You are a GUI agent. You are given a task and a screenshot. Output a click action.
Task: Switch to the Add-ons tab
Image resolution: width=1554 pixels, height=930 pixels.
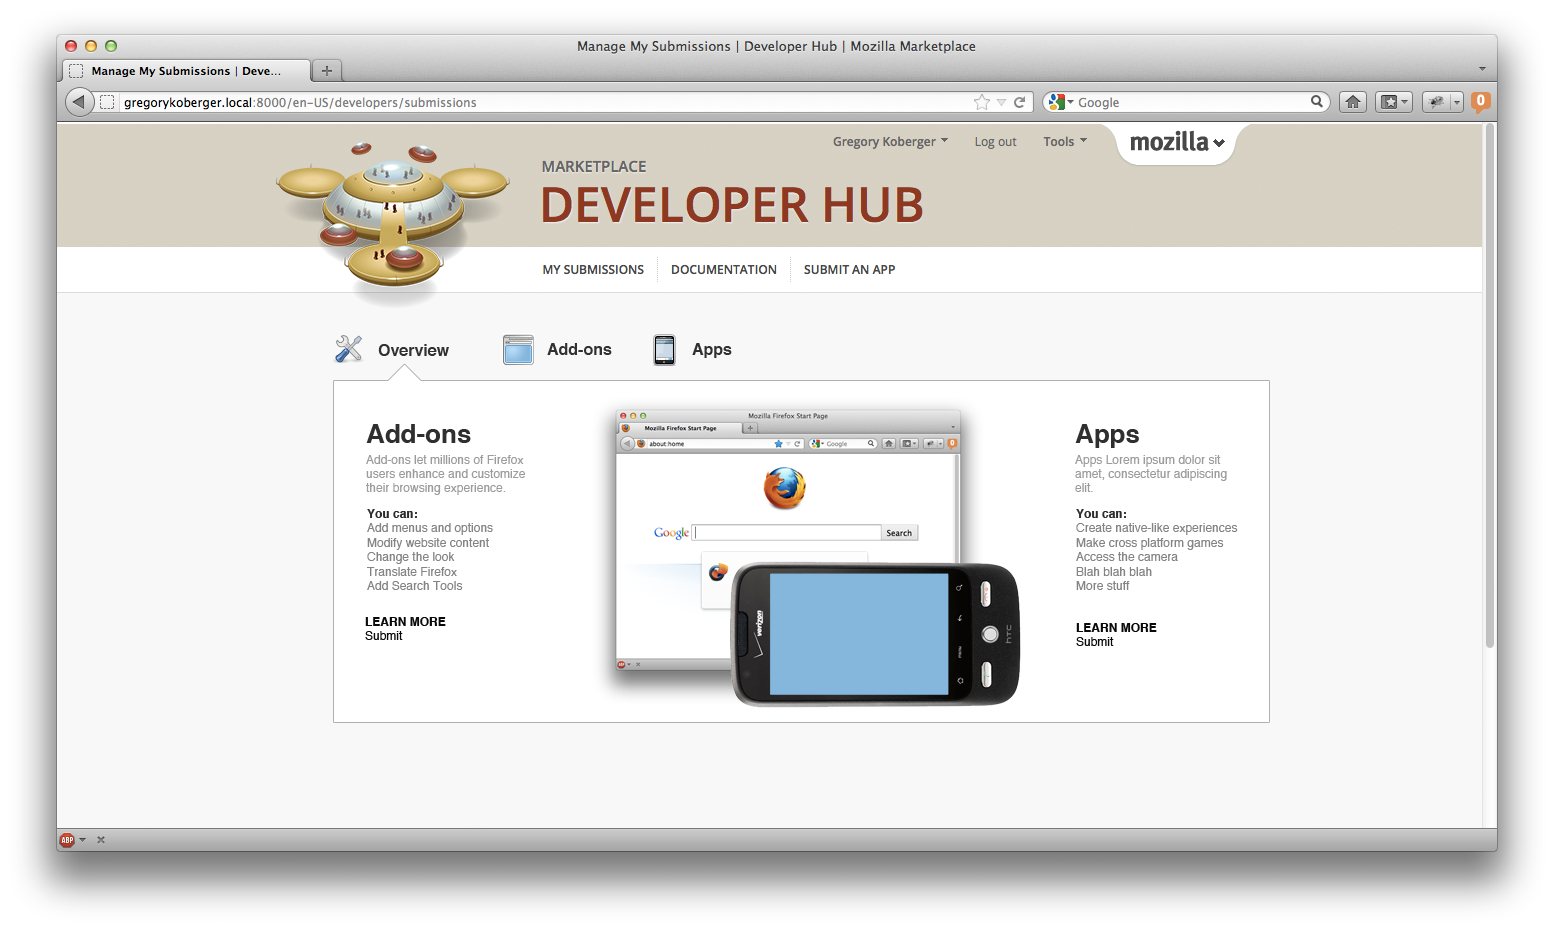coord(557,349)
